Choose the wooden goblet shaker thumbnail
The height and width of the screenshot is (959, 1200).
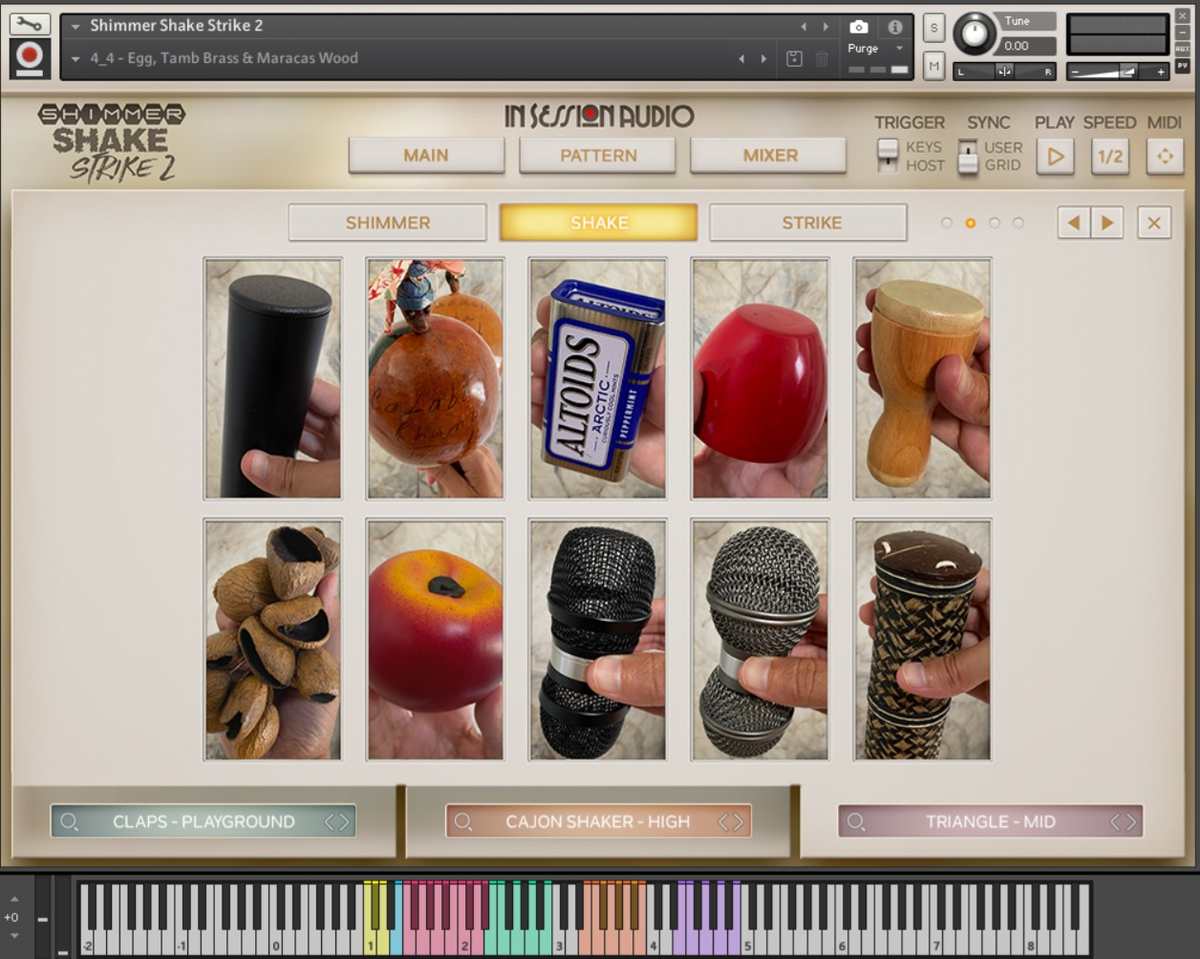922,378
